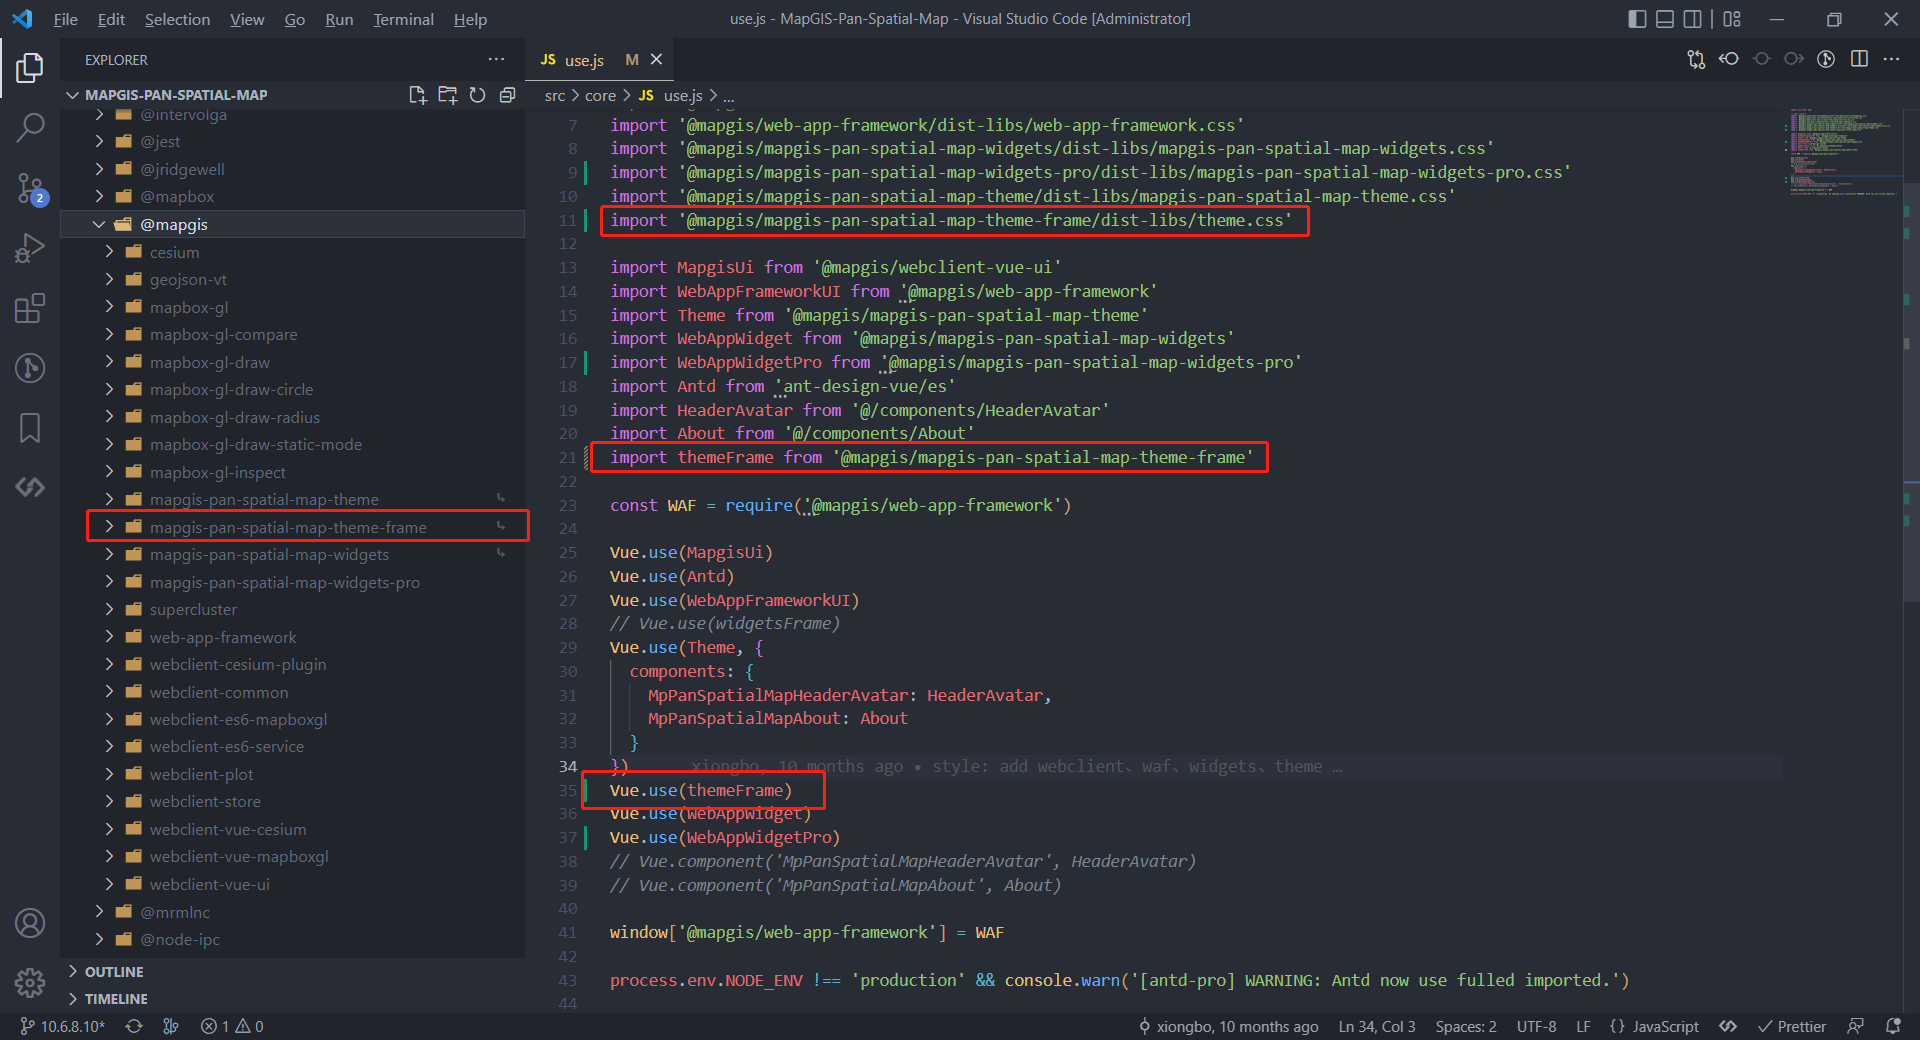Select the supercluster folder row
Image resolution: width=1920 pixels, height=1040 pixels.
pyautogui.click(x=292, y=609)
